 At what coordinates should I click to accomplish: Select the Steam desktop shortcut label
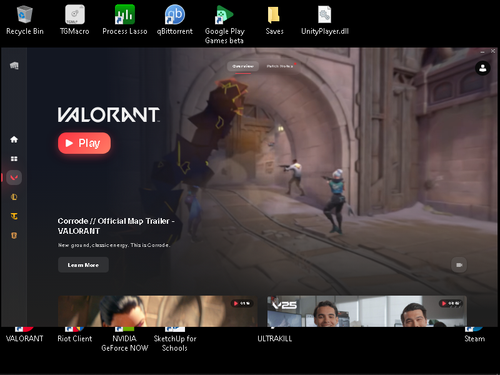coord(475,339)
